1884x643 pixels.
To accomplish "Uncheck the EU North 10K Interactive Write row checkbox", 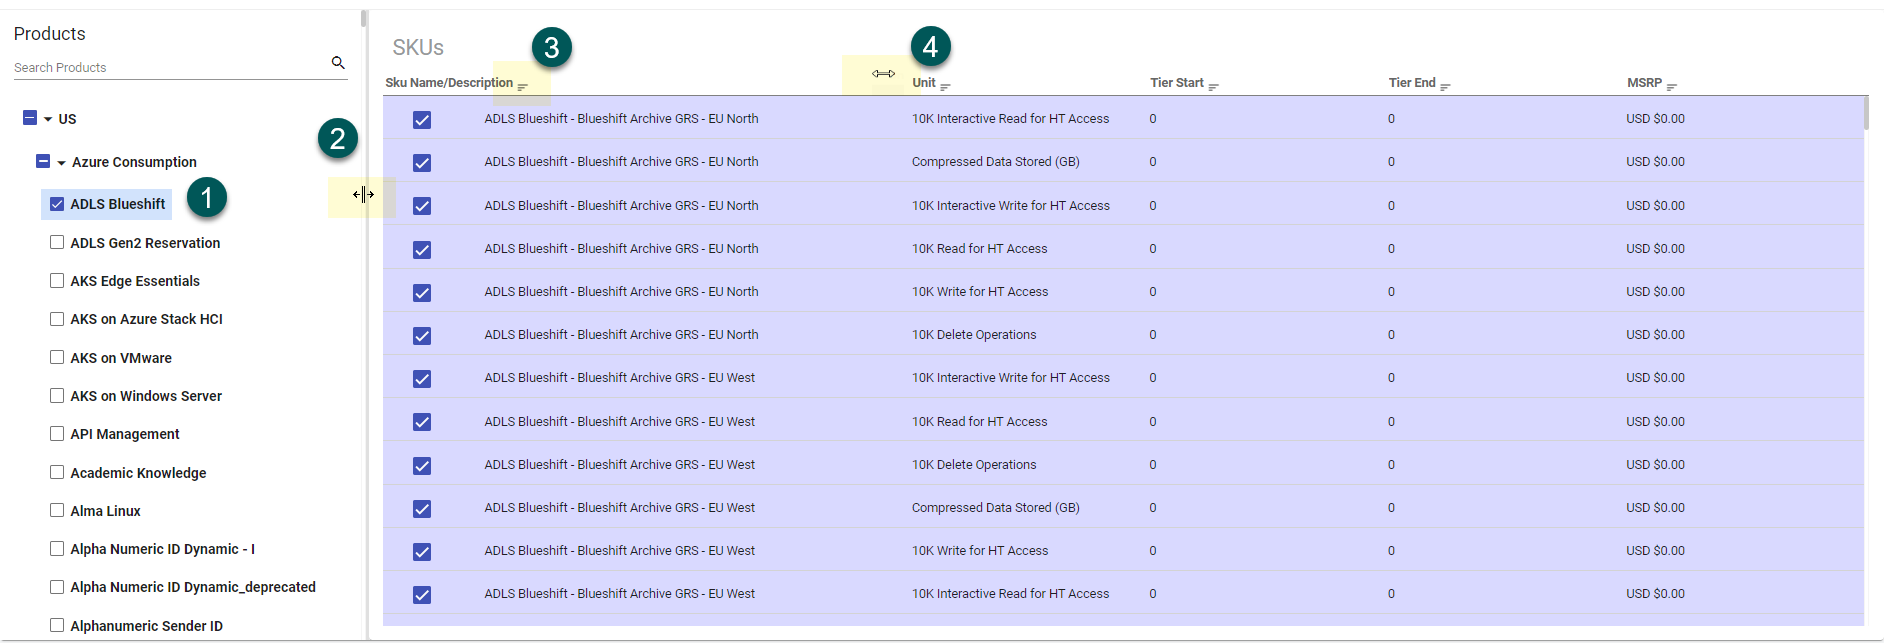I will (422, 206).
